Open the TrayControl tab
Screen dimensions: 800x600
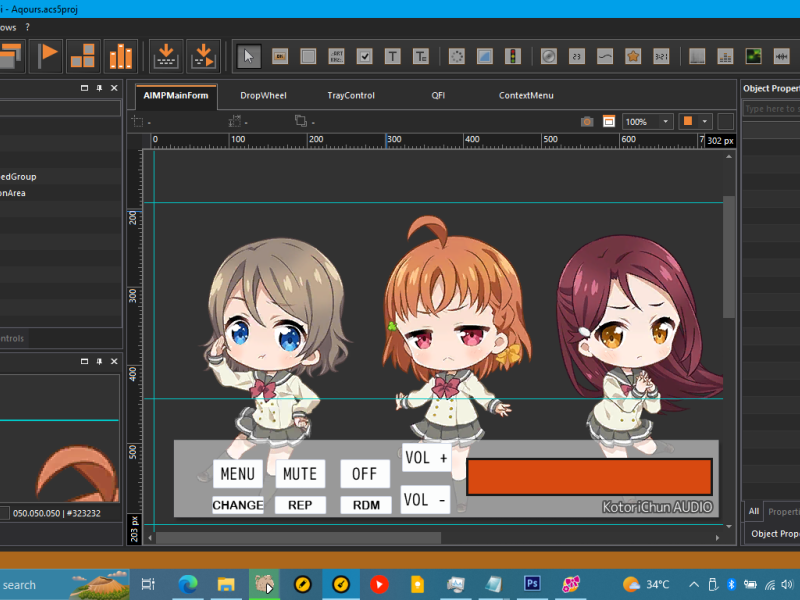(x=351, y=95)
